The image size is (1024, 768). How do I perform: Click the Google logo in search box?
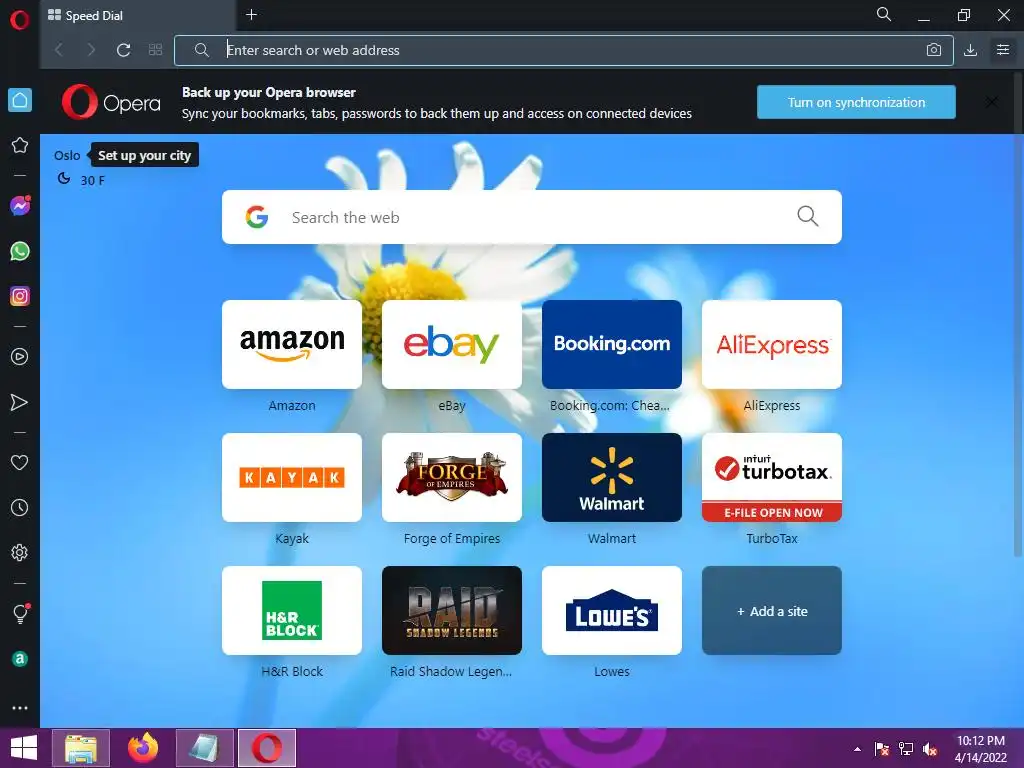coord(257,217)
